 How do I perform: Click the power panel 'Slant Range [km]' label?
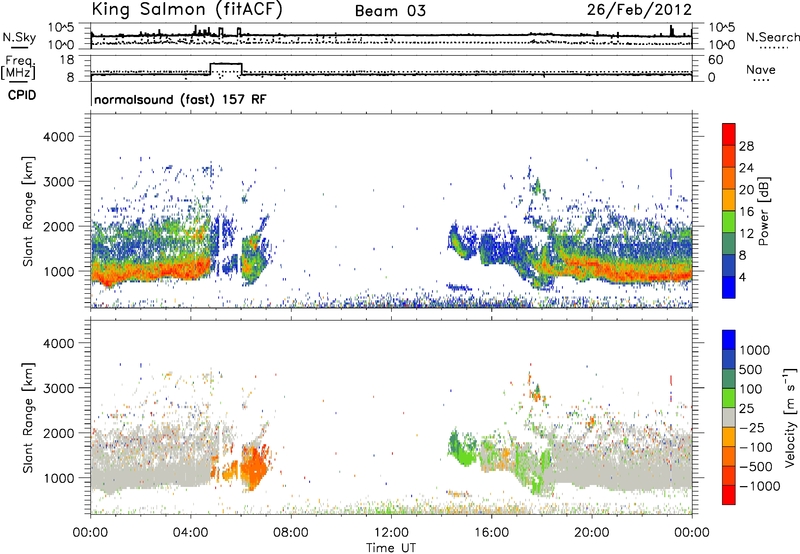click(x=28, y=211)
